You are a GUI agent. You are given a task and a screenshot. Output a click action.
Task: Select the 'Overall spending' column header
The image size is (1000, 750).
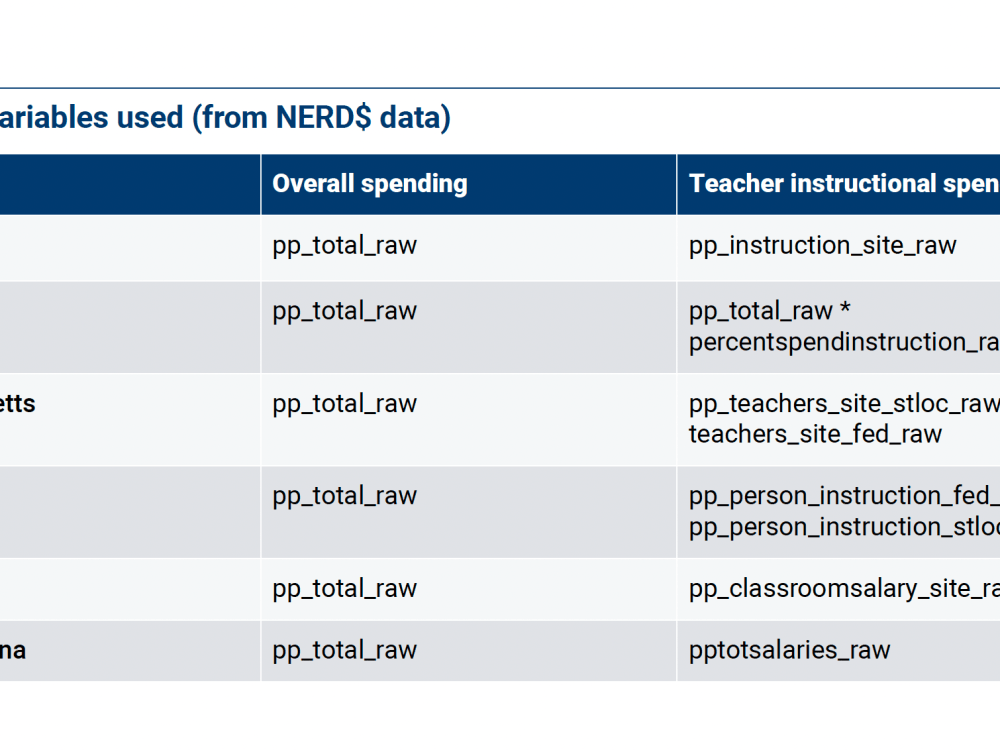370,184
